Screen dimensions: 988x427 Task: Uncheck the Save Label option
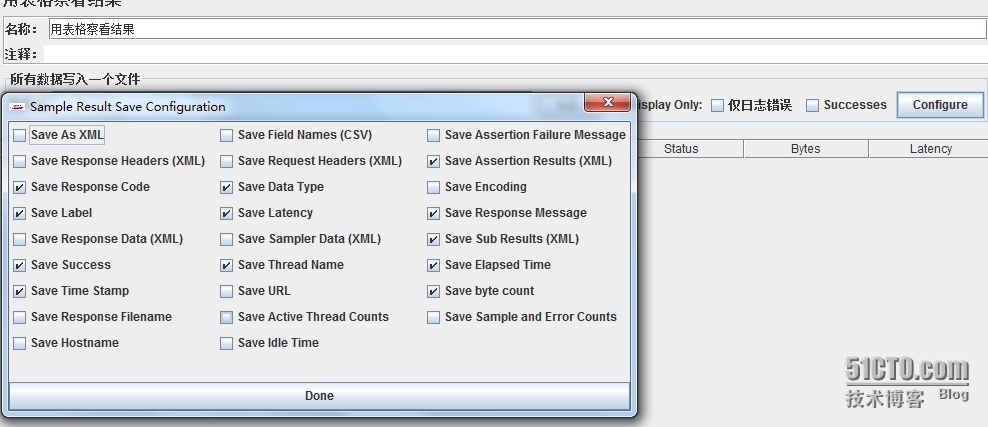(x=20, y=214)
